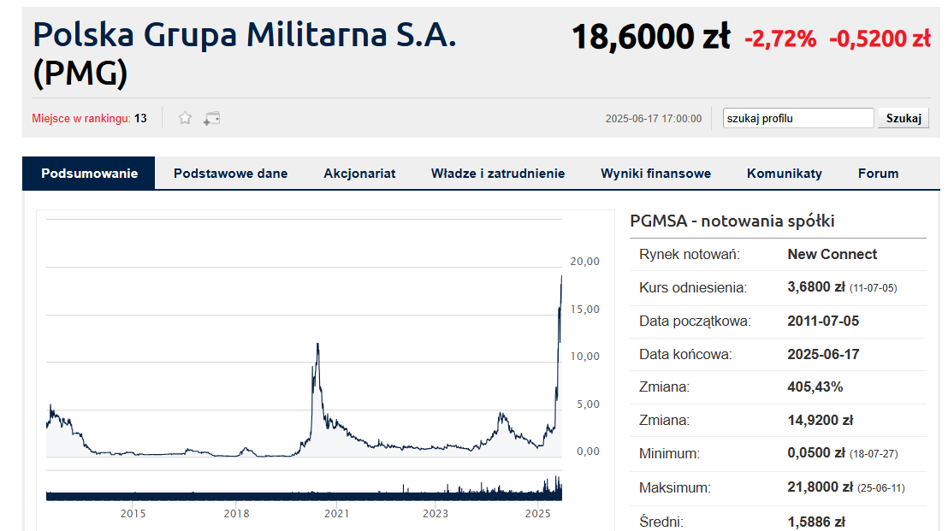Switch to the Komunikaty tab
The image size is (948, 531).
(x=784, y=174)
